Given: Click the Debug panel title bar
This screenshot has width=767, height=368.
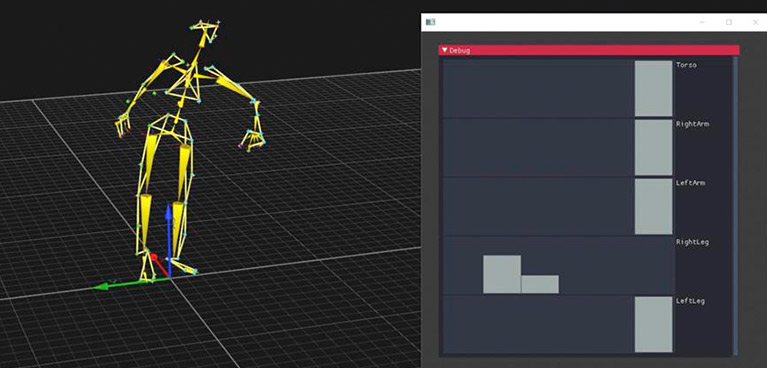Looking at the screenshot, I should 589,50.
